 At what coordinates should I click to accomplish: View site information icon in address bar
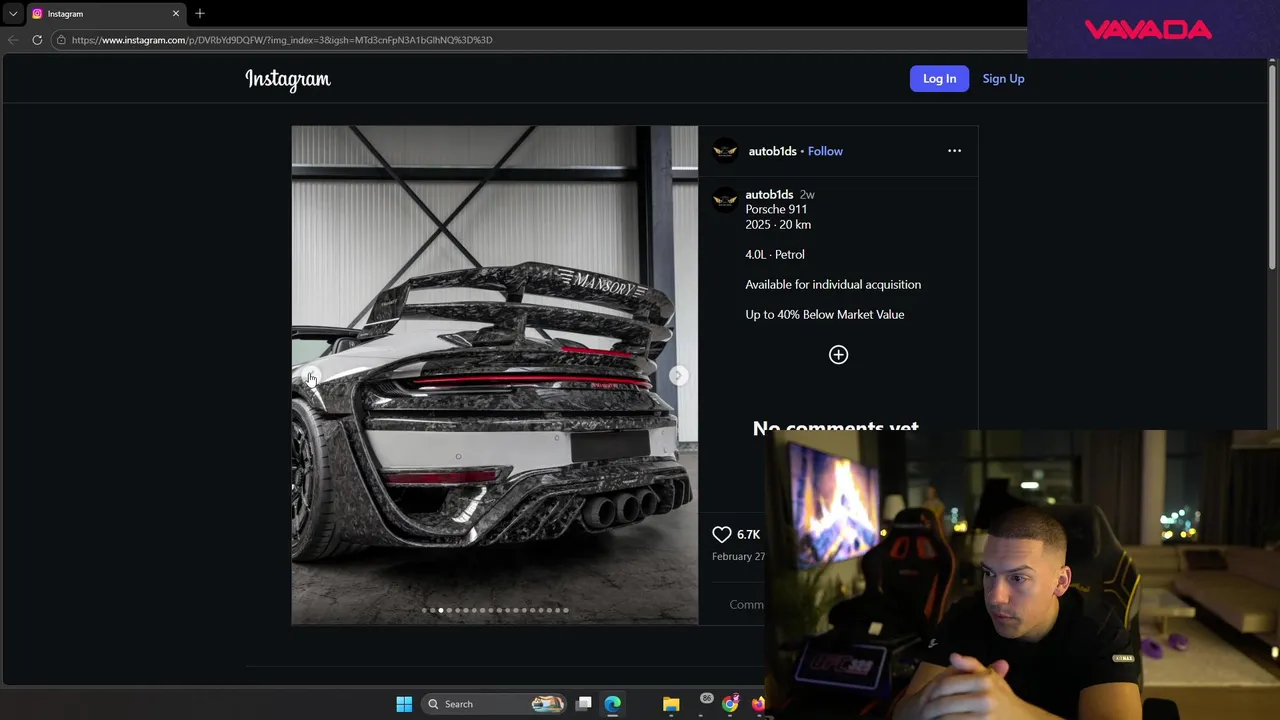click(61, 40)
